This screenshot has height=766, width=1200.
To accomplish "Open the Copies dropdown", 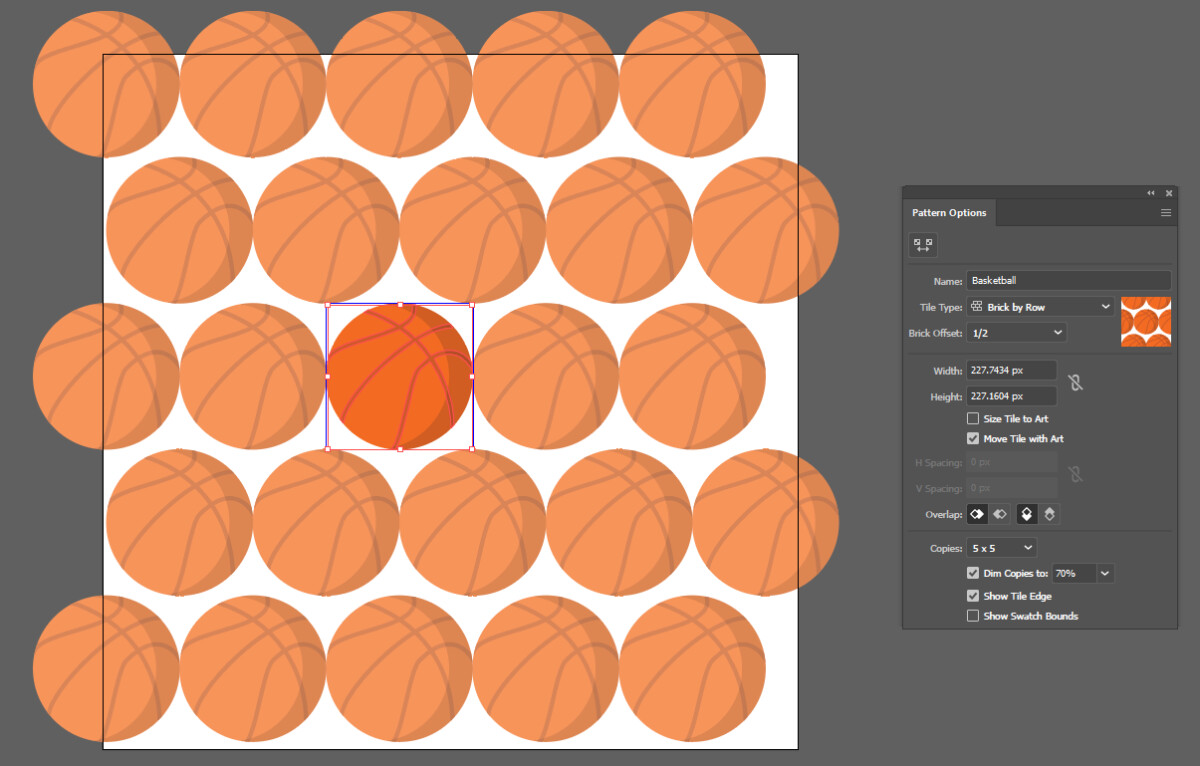I will (1000, 547).
